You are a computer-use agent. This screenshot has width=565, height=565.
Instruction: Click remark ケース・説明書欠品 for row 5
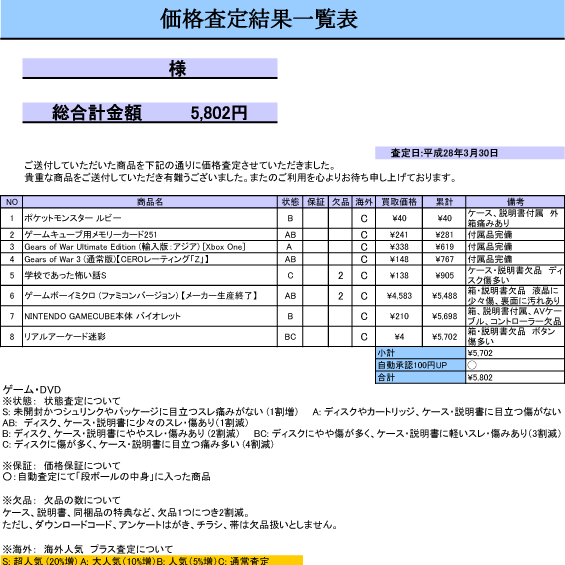515,276
